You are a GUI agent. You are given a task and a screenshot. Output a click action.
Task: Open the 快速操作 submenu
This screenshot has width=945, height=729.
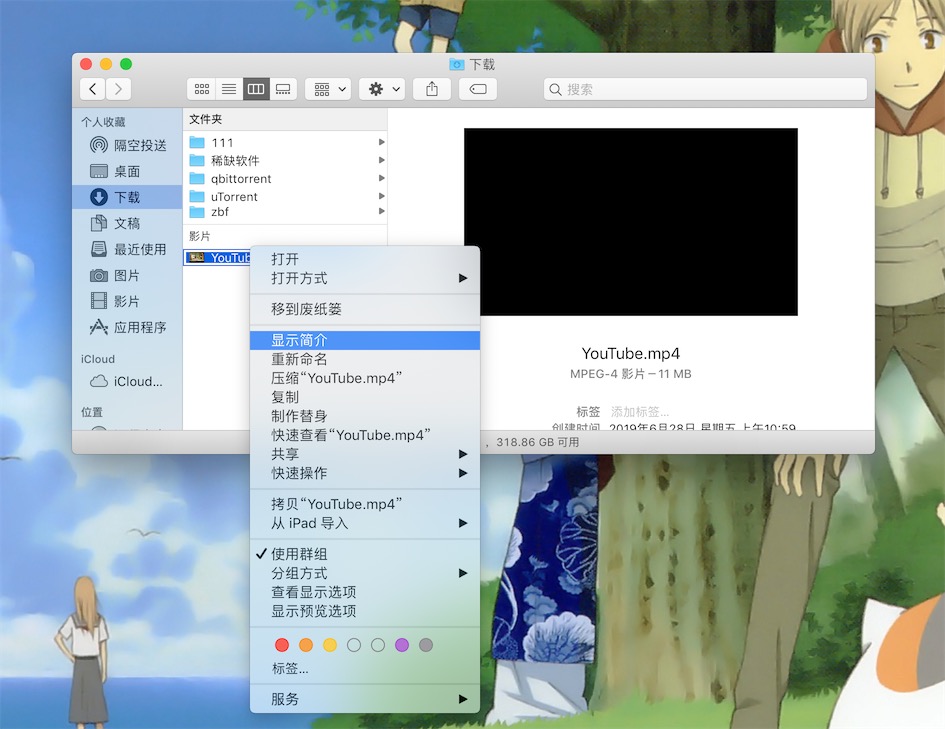[x=365, y=473]
